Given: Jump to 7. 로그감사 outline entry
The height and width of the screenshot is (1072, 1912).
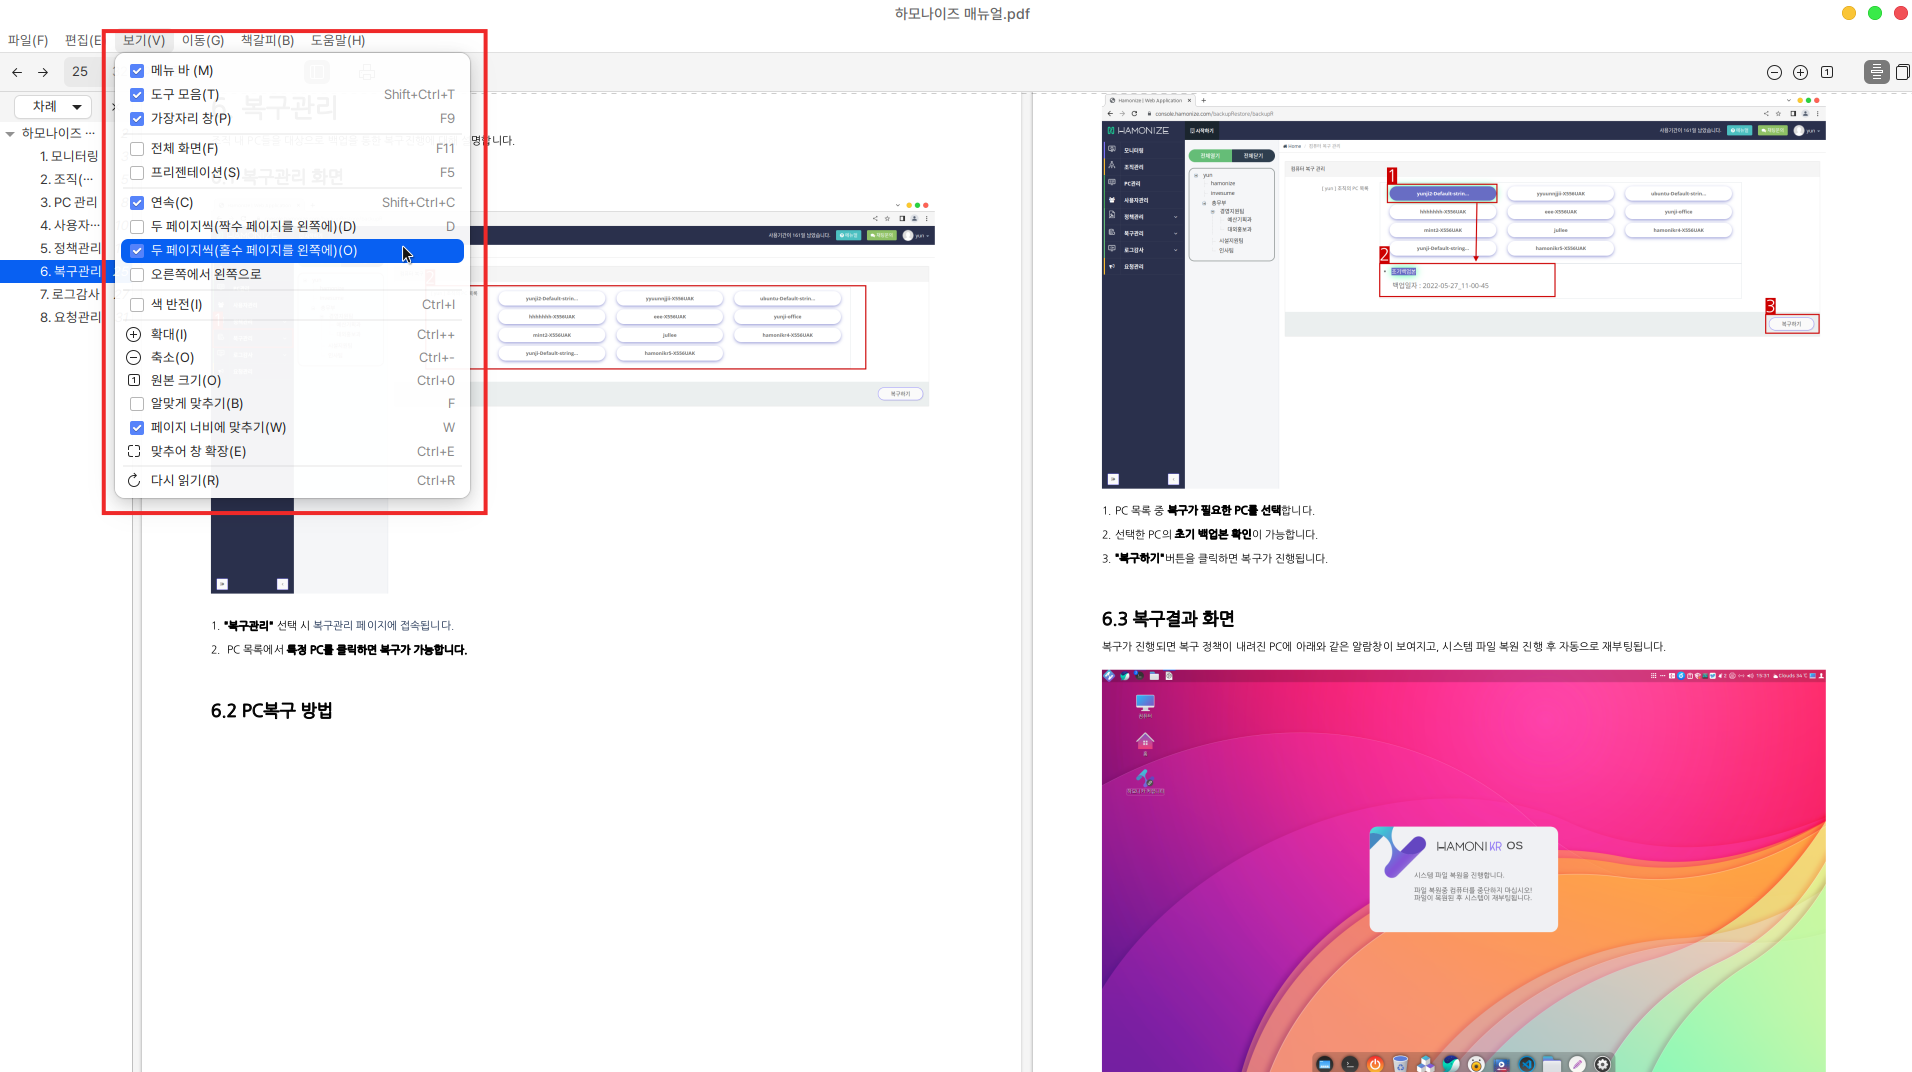Looking at the screenshot, I should point(70,294).
